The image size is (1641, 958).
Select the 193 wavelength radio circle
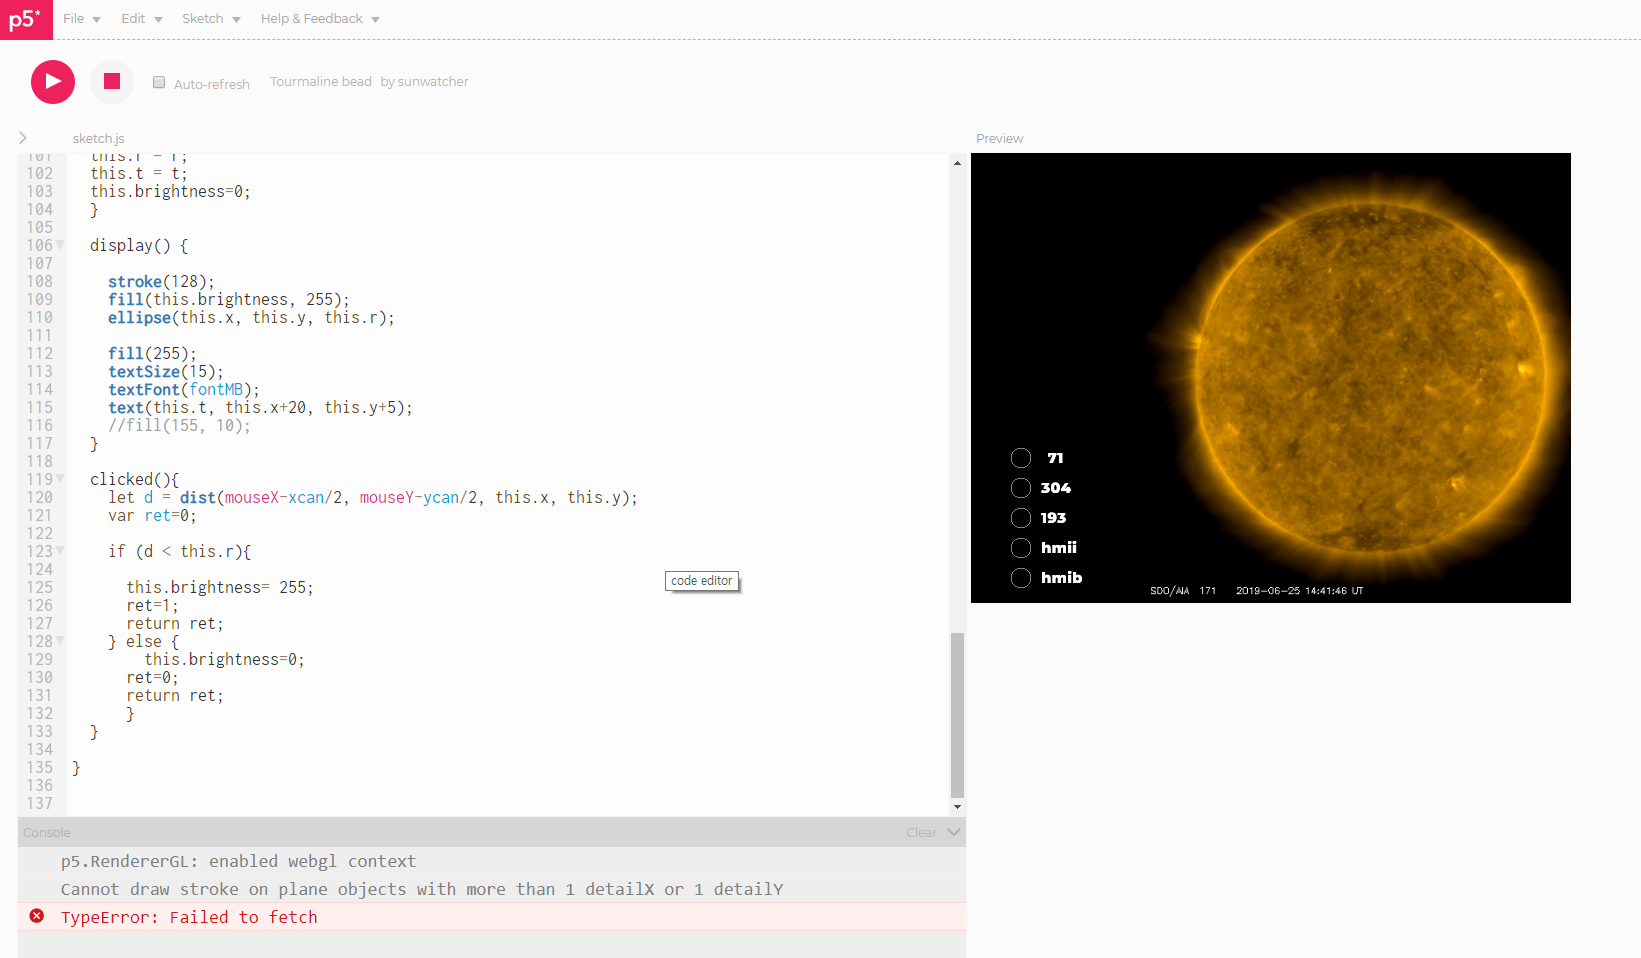tap(1021, 518)
